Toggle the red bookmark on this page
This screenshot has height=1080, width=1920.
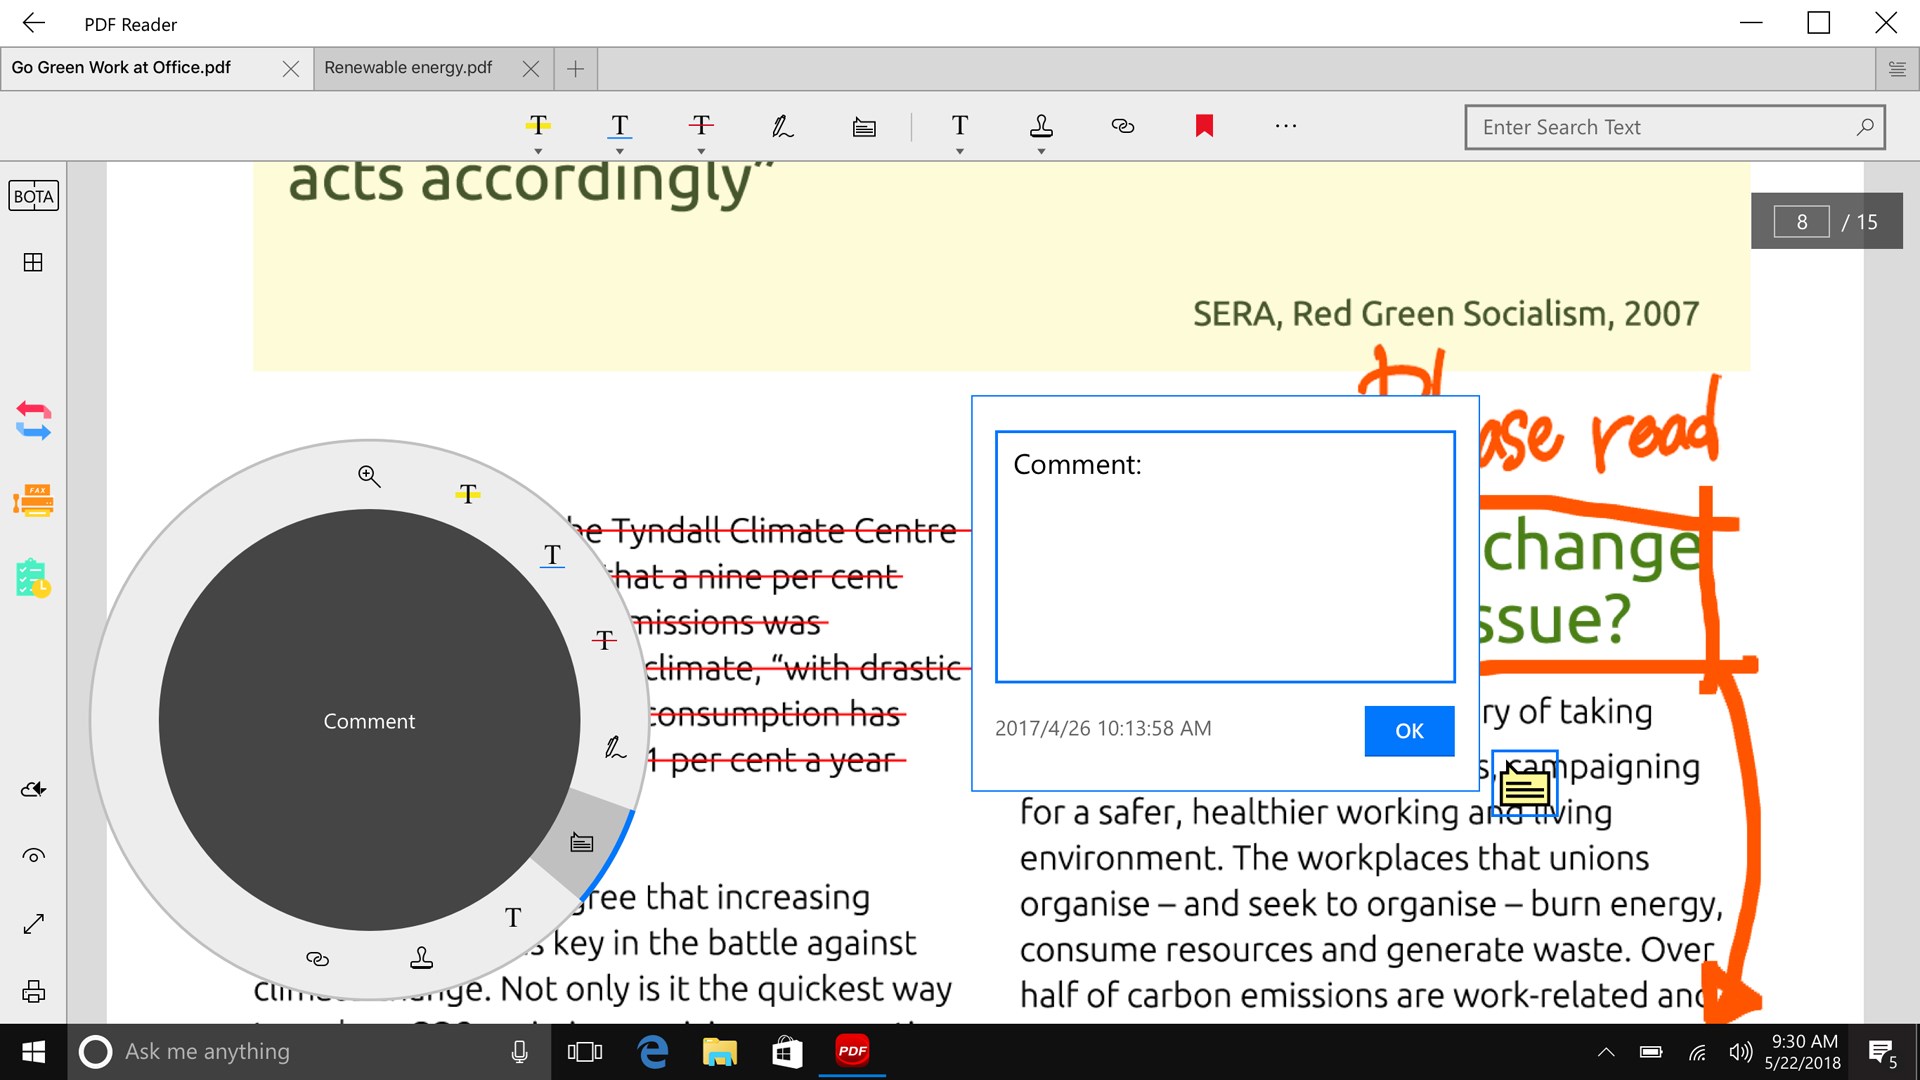point(1204,126)
